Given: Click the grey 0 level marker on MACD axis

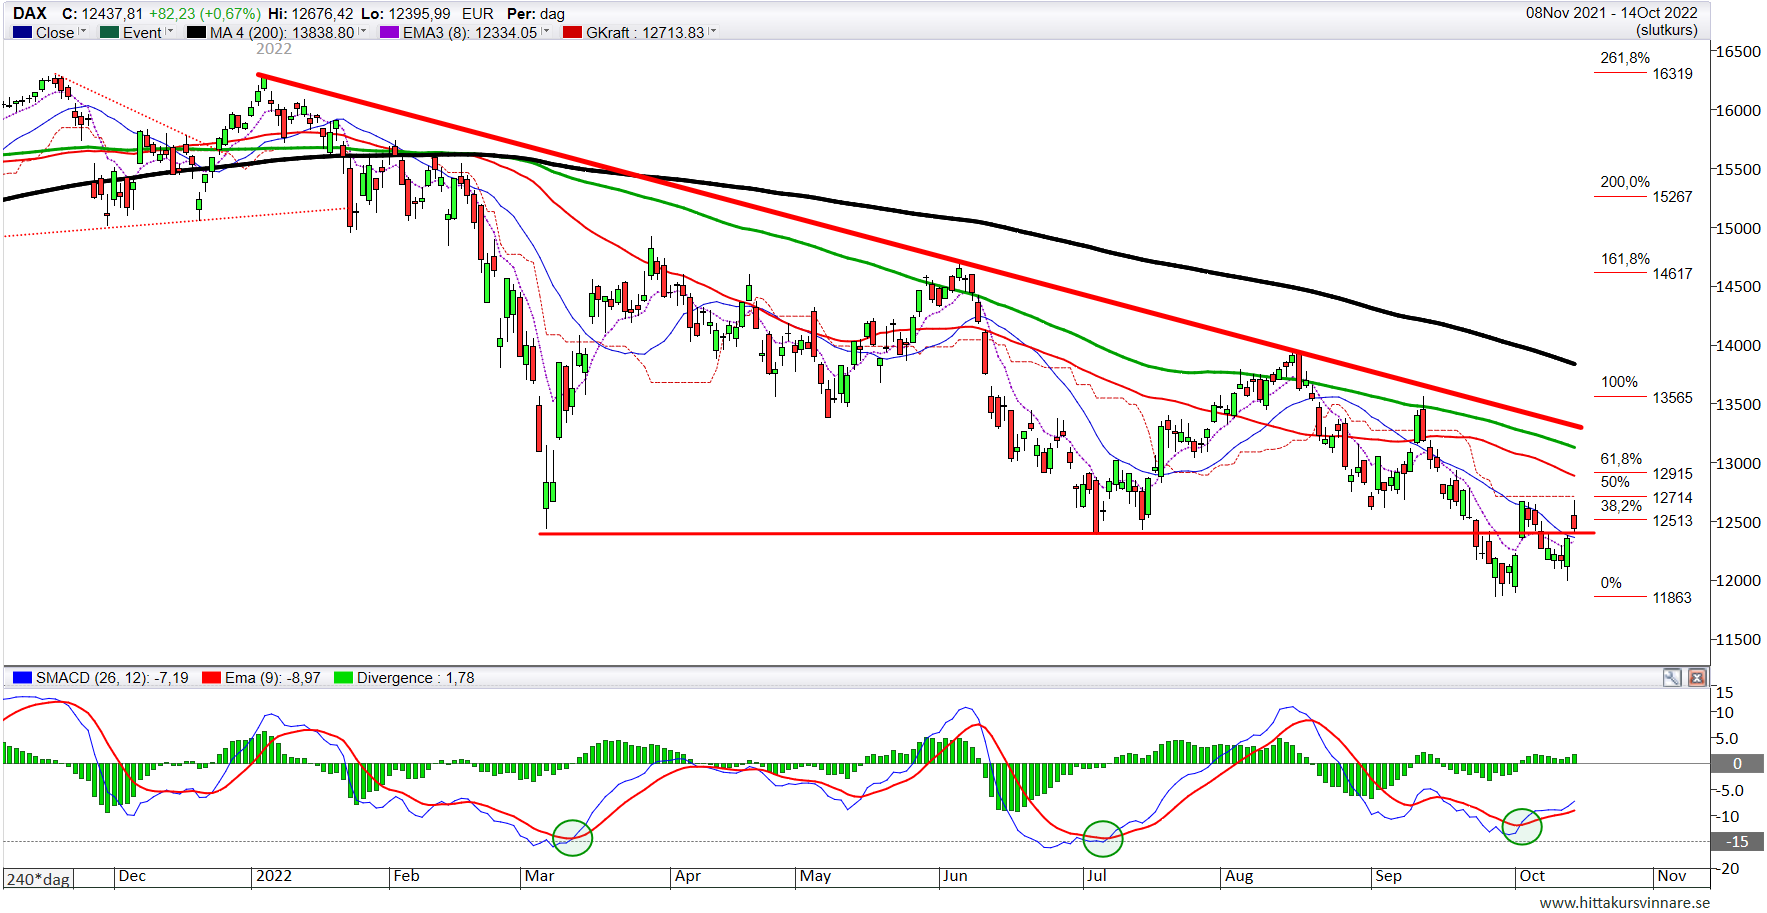Looking at the screenshot, I should 1737,764.
